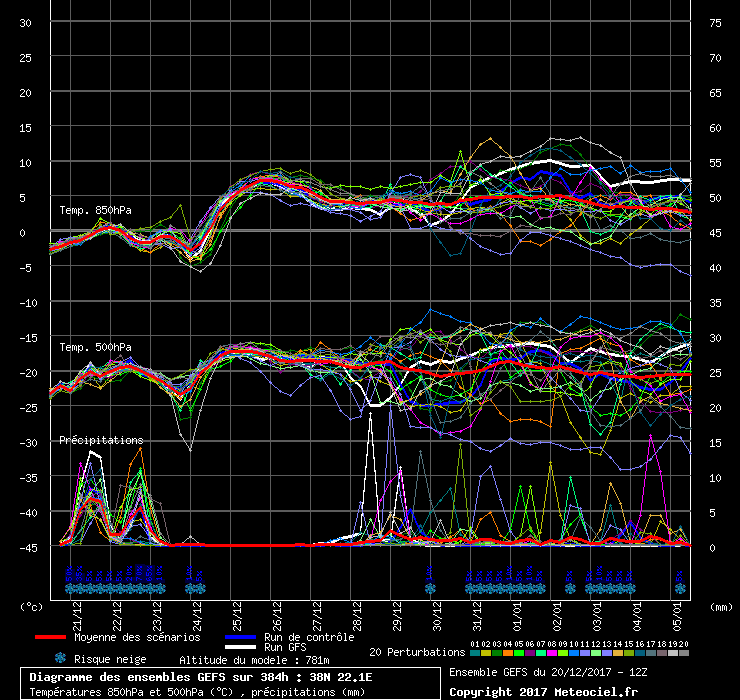Click the white Run GFS legend line
The image size is (740, 700).
pos(241,647)
